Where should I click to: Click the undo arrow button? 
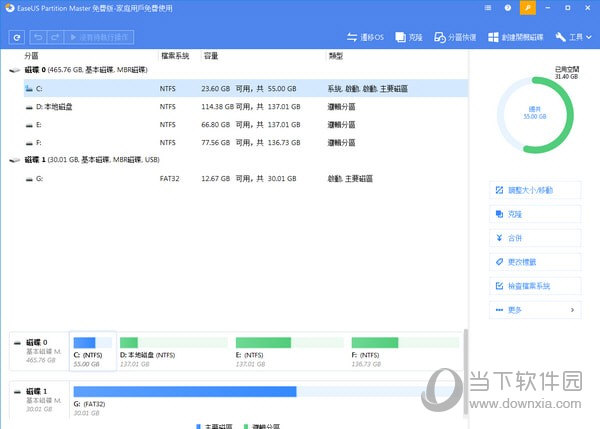pyautogui.click(x=38, y=37)
